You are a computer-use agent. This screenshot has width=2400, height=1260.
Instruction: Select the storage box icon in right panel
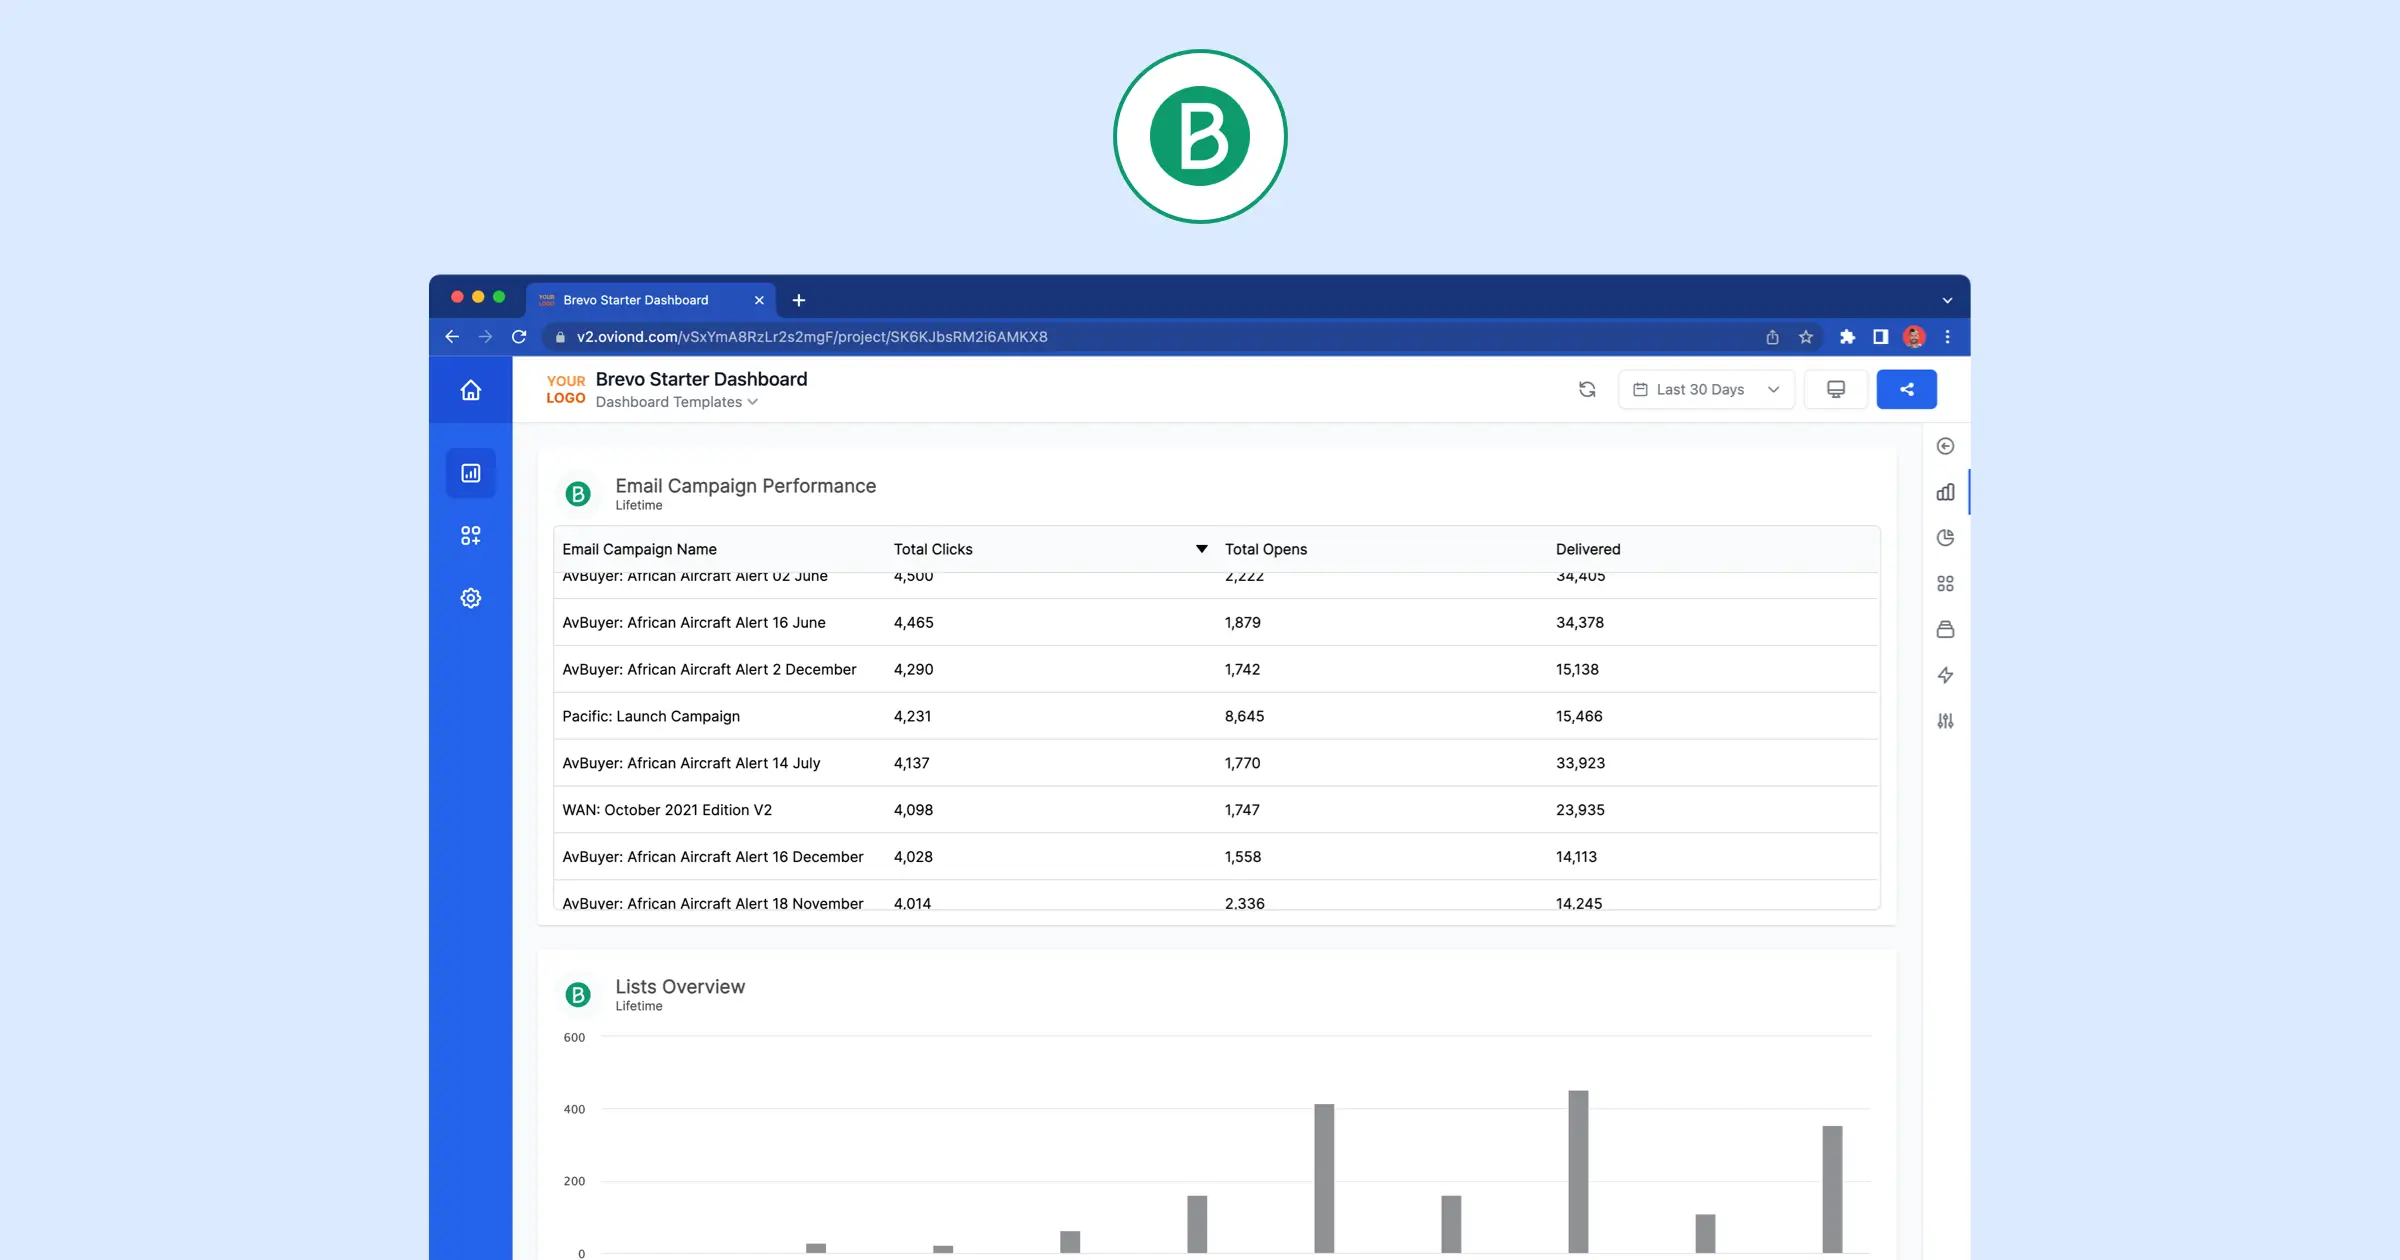(1945, 629)
